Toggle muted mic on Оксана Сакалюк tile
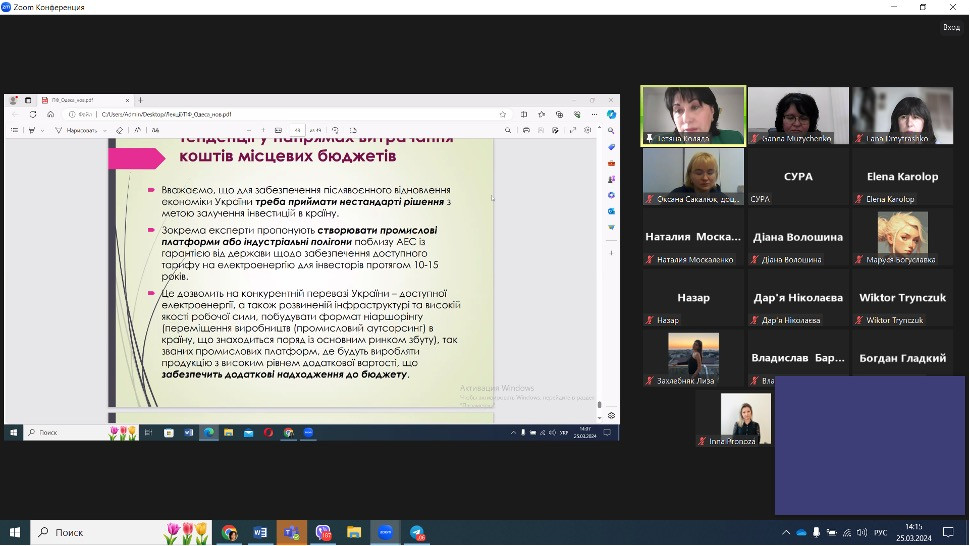 click(650, 199)
